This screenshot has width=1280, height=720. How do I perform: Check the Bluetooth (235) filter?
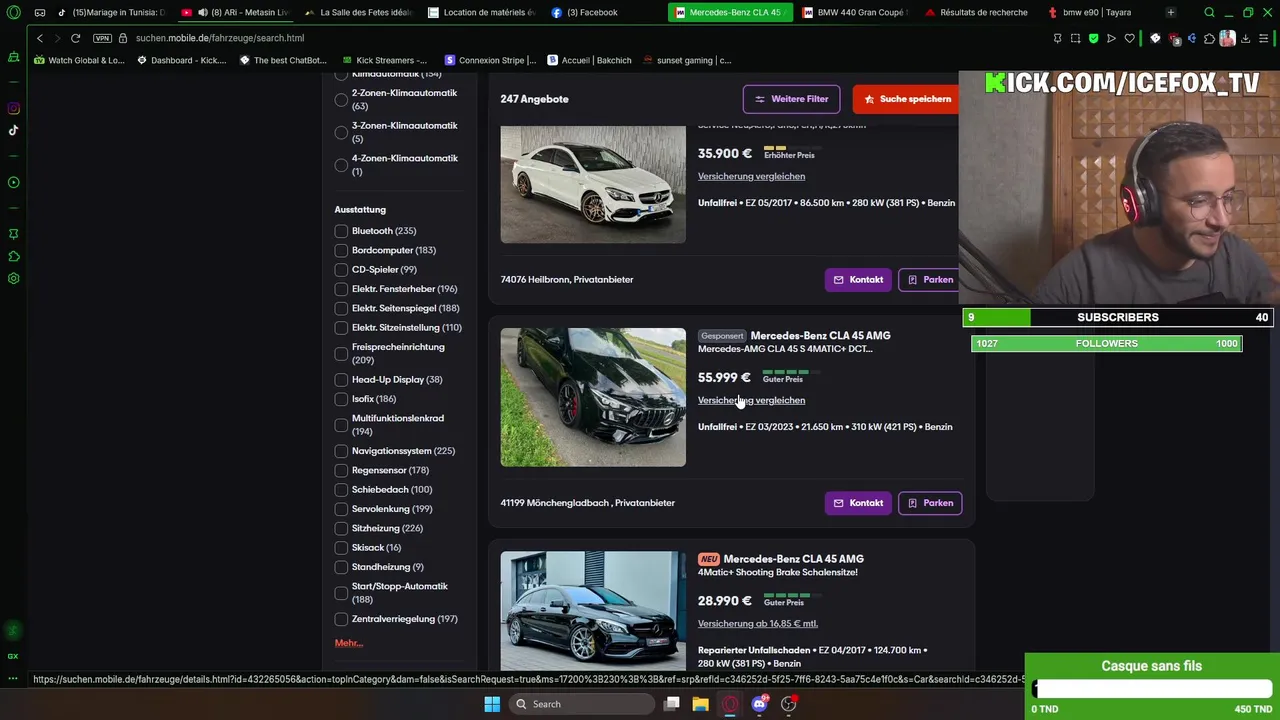tap(341, 231)
